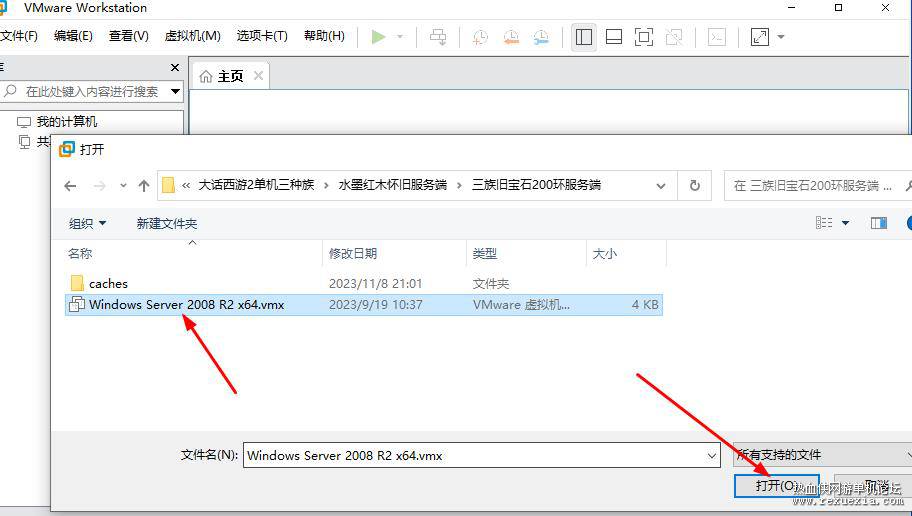Screen dimensions: 912x516
Task: Click the console view toolbar icon
Action: [717, 37]
